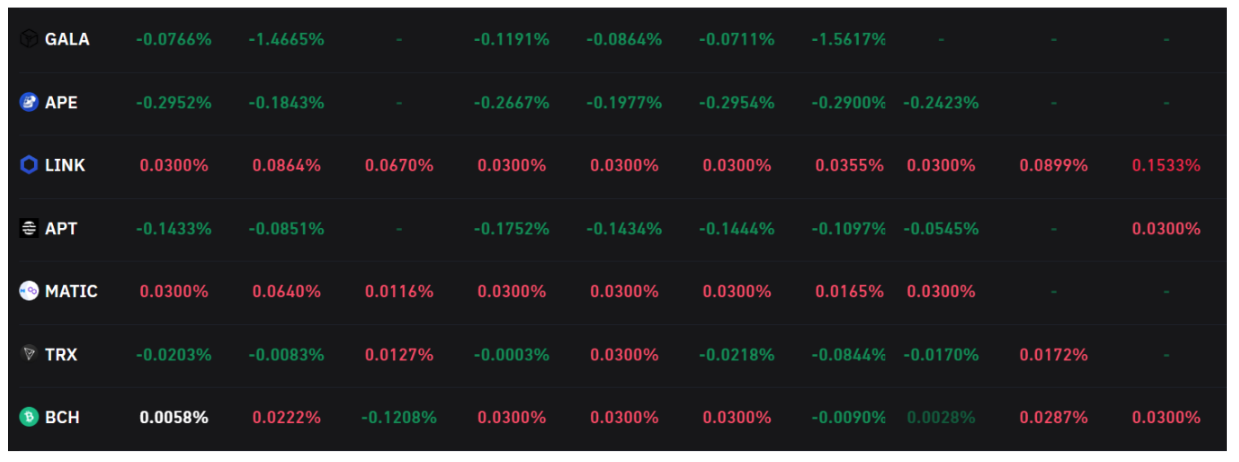The width and height of the screenshot is (1239, 462).
Task: Click GALA rate -1.5617%
Action: coord(848,39)
